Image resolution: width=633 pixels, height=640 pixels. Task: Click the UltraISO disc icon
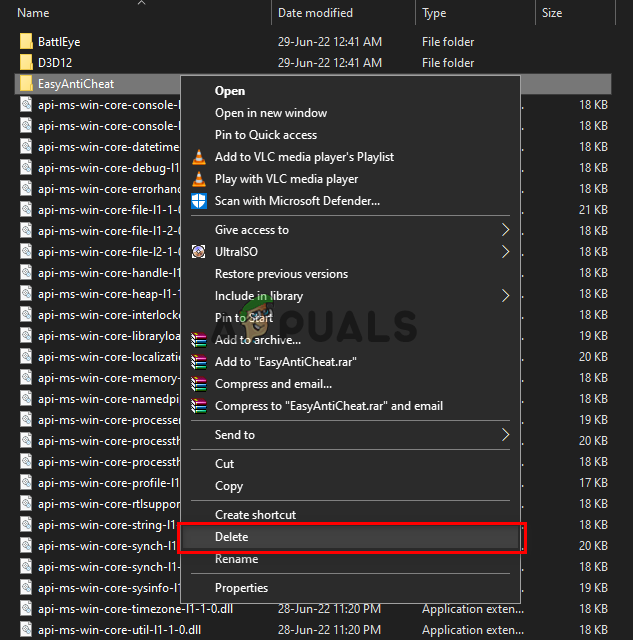click(x=199, y=252)
